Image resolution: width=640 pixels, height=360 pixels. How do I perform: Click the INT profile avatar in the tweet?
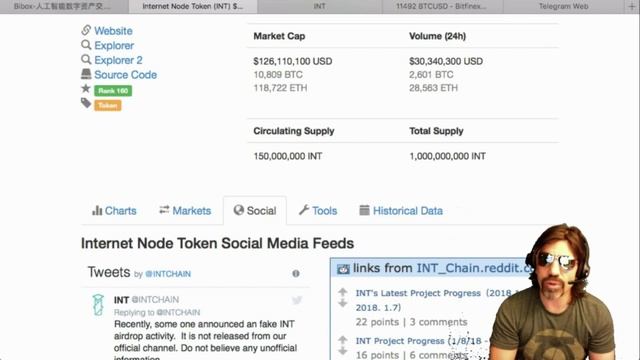98,305
